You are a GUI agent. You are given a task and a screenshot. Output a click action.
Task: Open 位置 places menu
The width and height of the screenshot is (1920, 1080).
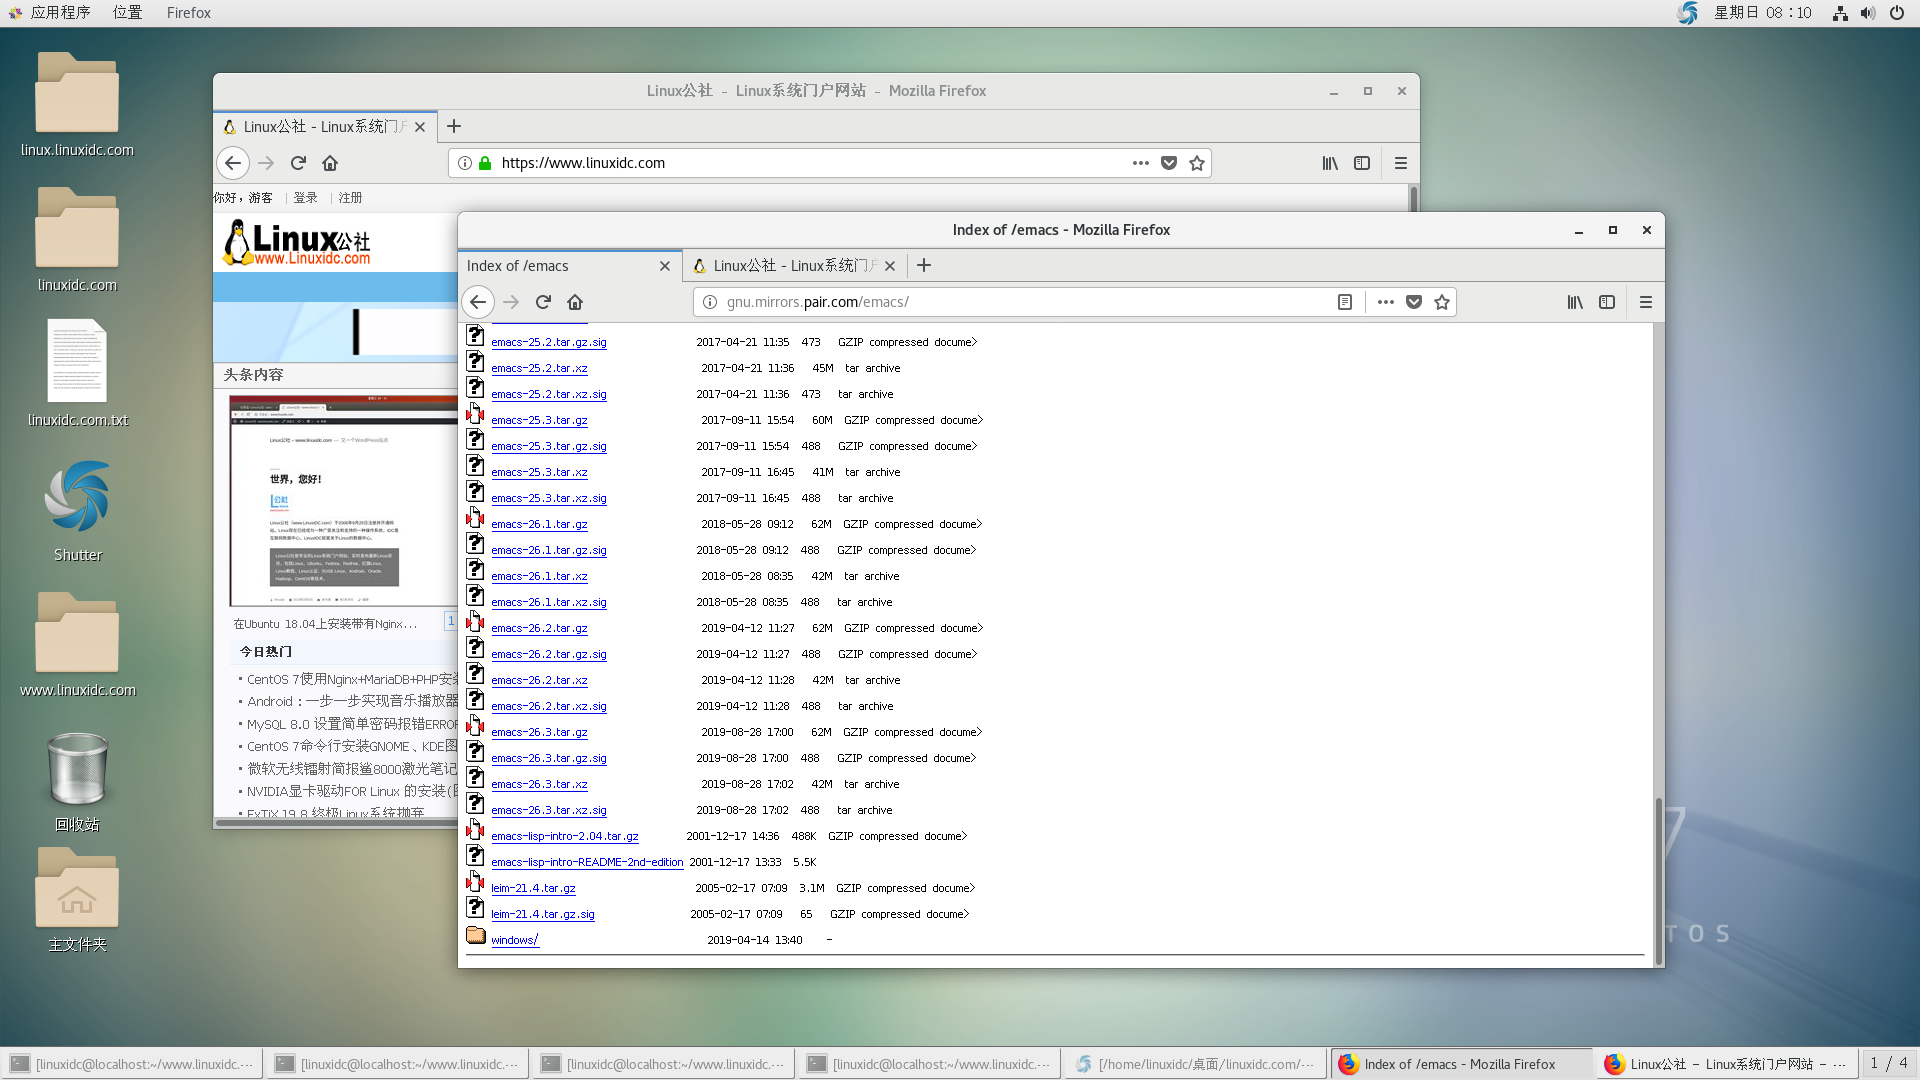127,13
